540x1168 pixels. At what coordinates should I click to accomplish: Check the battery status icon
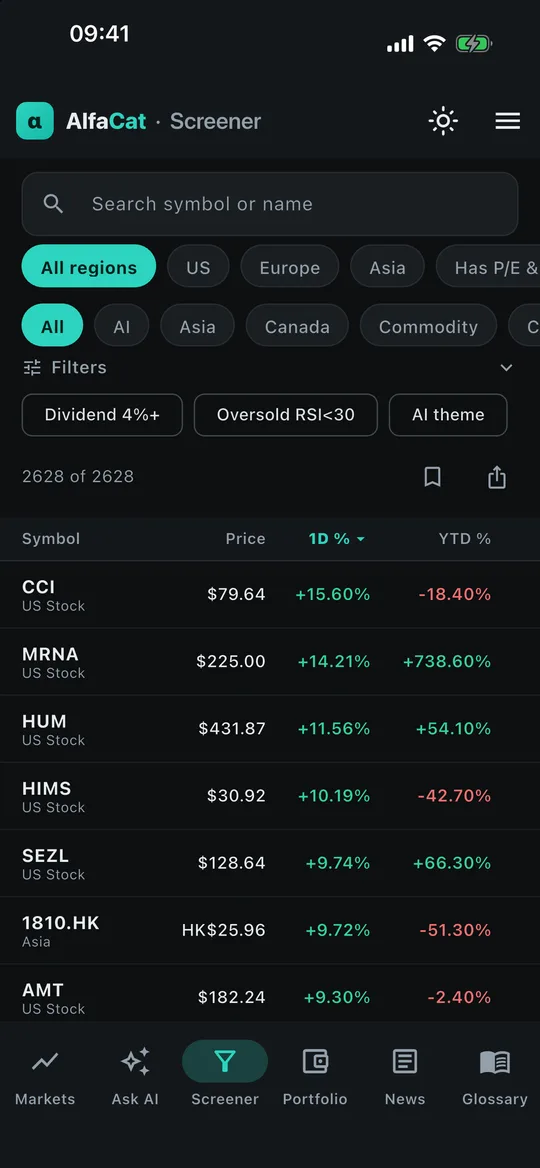pos(474,44)
